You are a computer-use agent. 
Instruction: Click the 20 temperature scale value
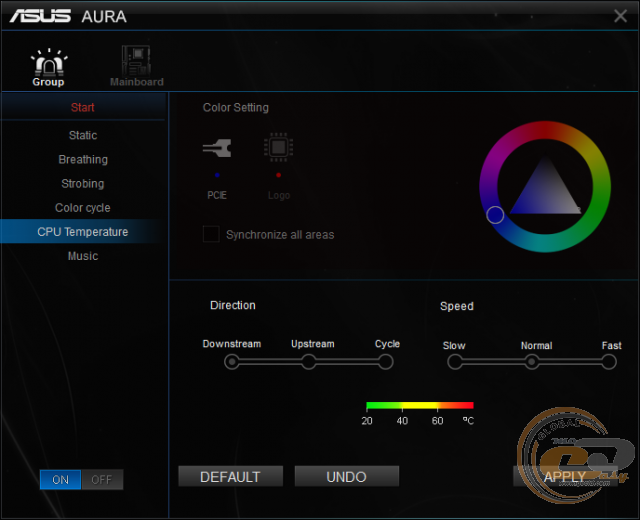click(x=367, y=421)
